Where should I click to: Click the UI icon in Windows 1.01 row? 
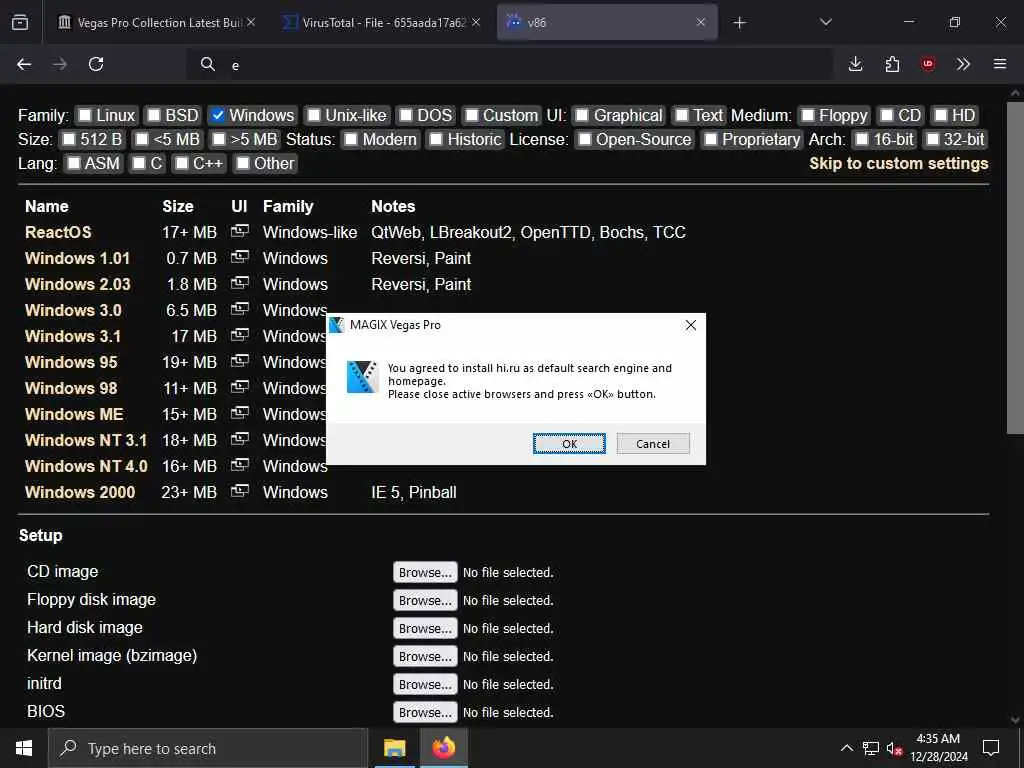(240, 257)
